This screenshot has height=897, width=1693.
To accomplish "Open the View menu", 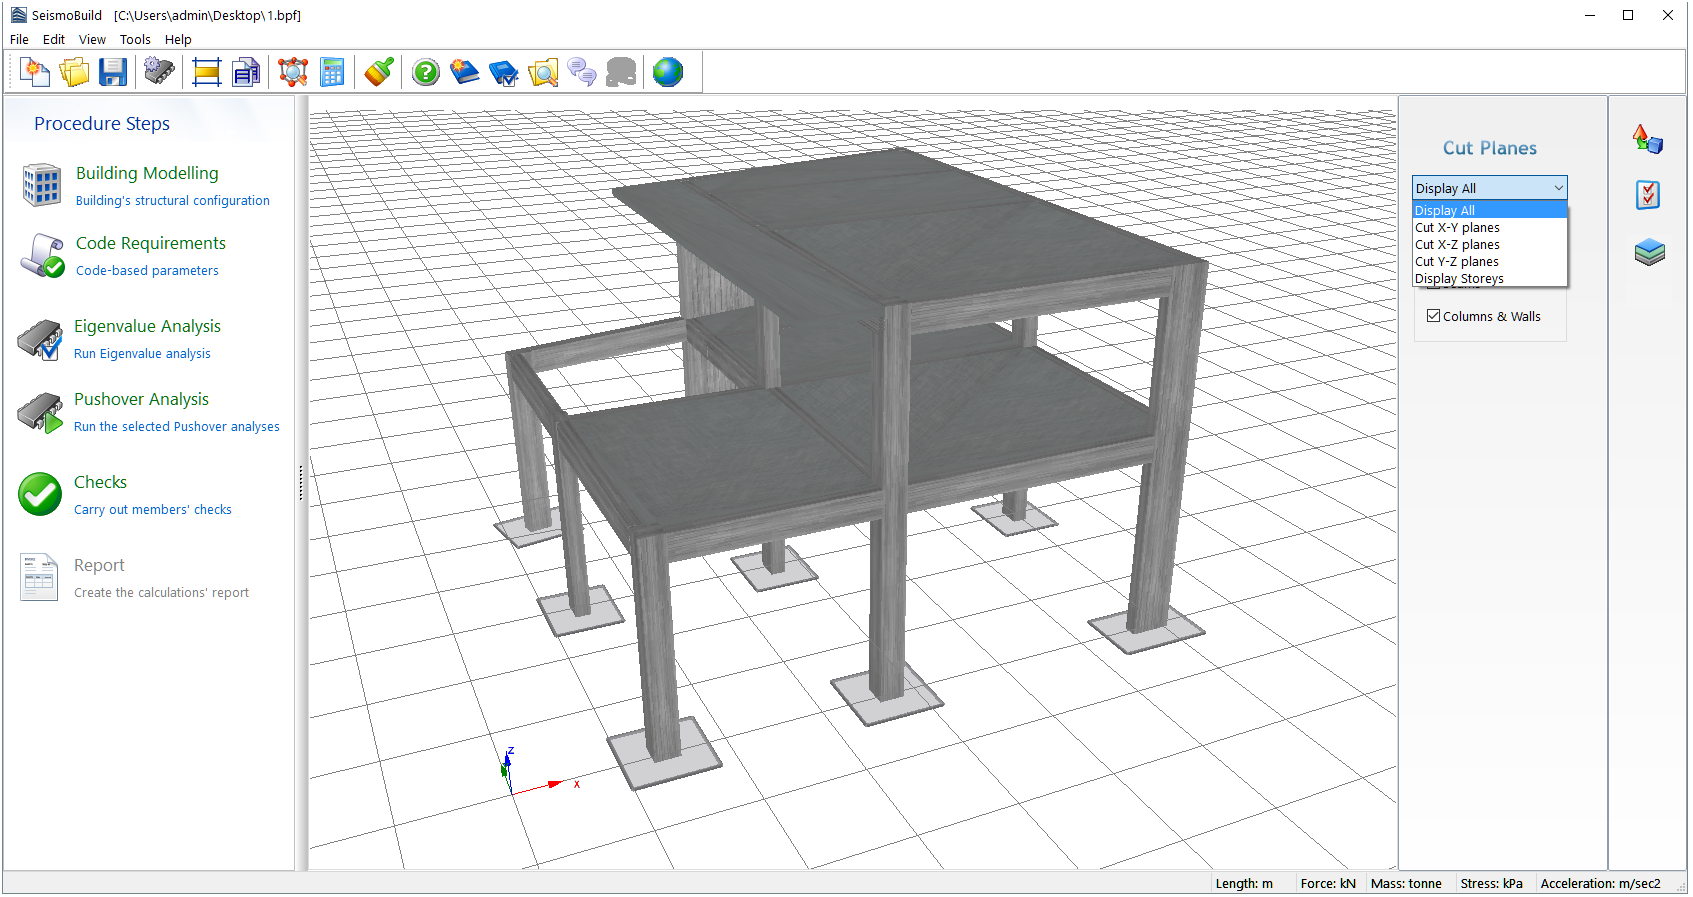I will click(x=92, y=40).
